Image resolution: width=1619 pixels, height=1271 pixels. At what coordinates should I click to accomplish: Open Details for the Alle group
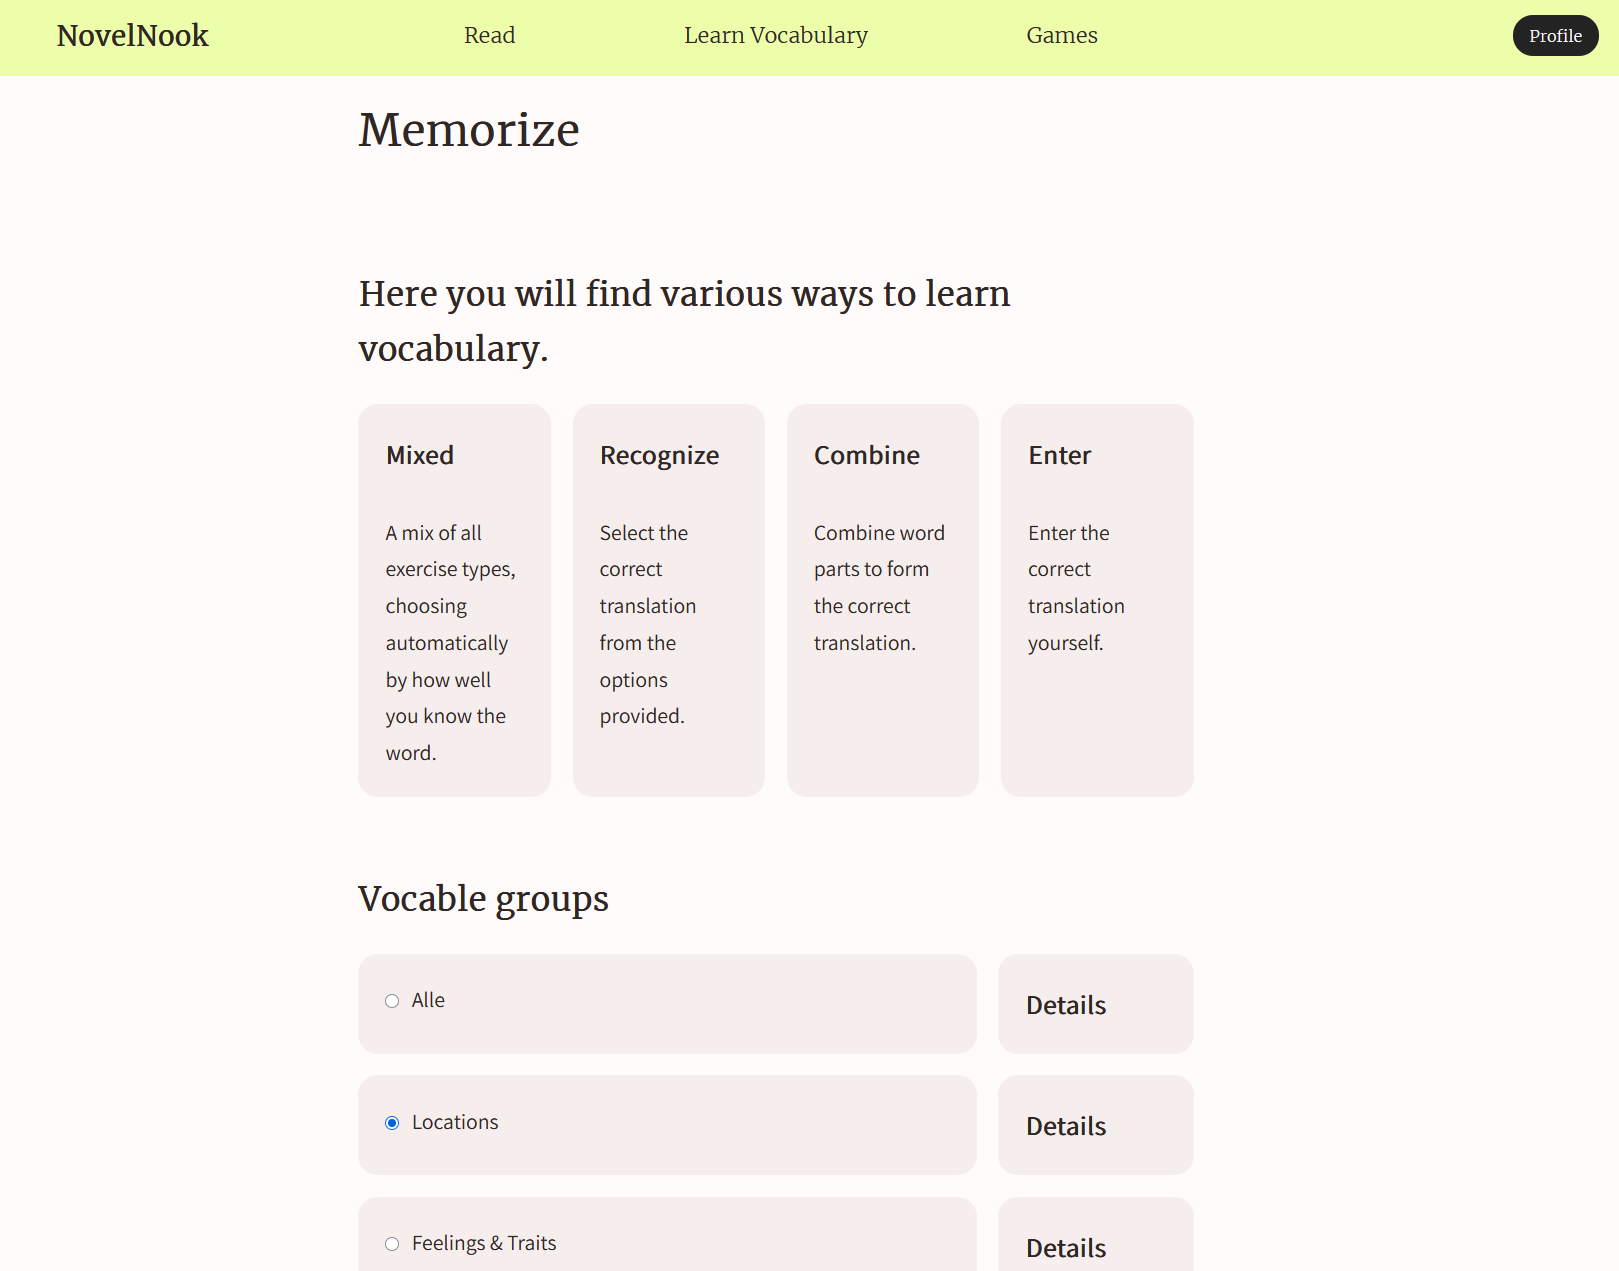[1095, 1004]
